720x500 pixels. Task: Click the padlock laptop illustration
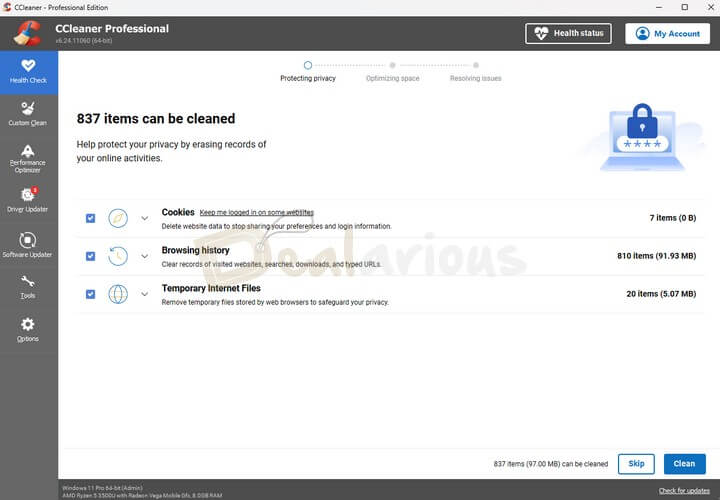tap(642, 138)
